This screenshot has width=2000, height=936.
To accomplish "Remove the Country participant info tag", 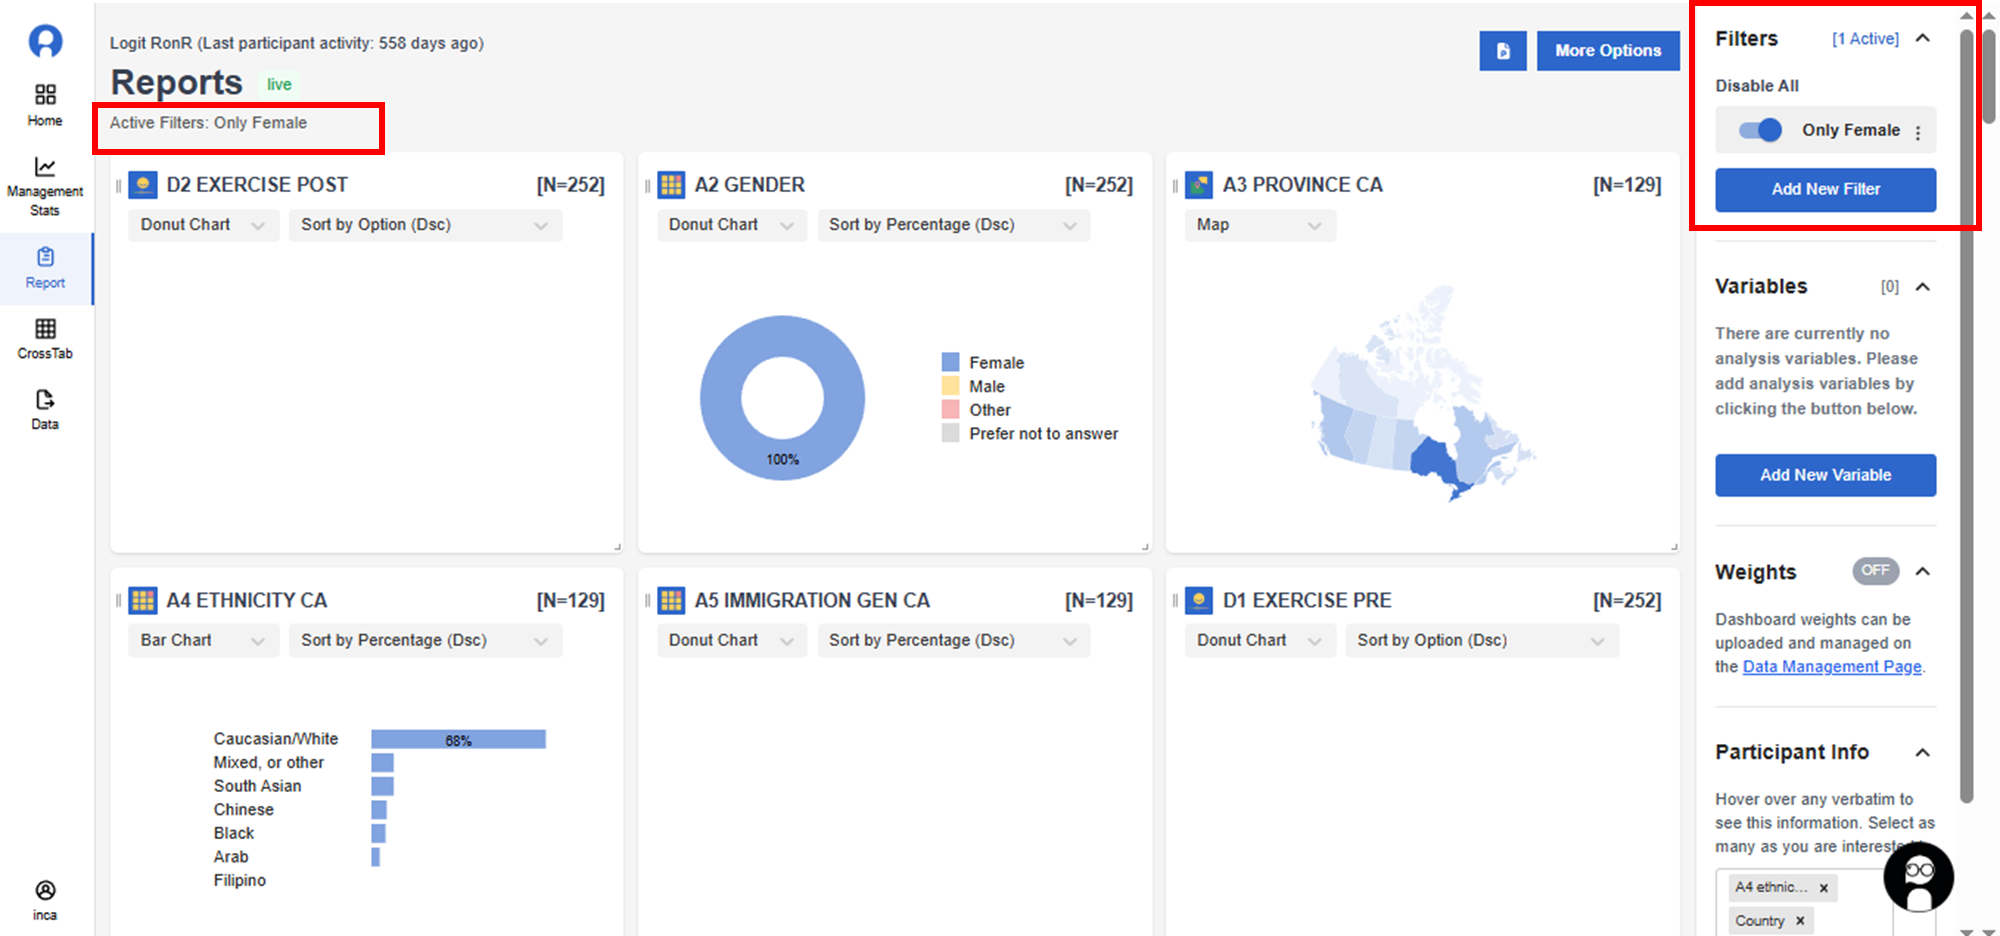I will pos(1800,921).
